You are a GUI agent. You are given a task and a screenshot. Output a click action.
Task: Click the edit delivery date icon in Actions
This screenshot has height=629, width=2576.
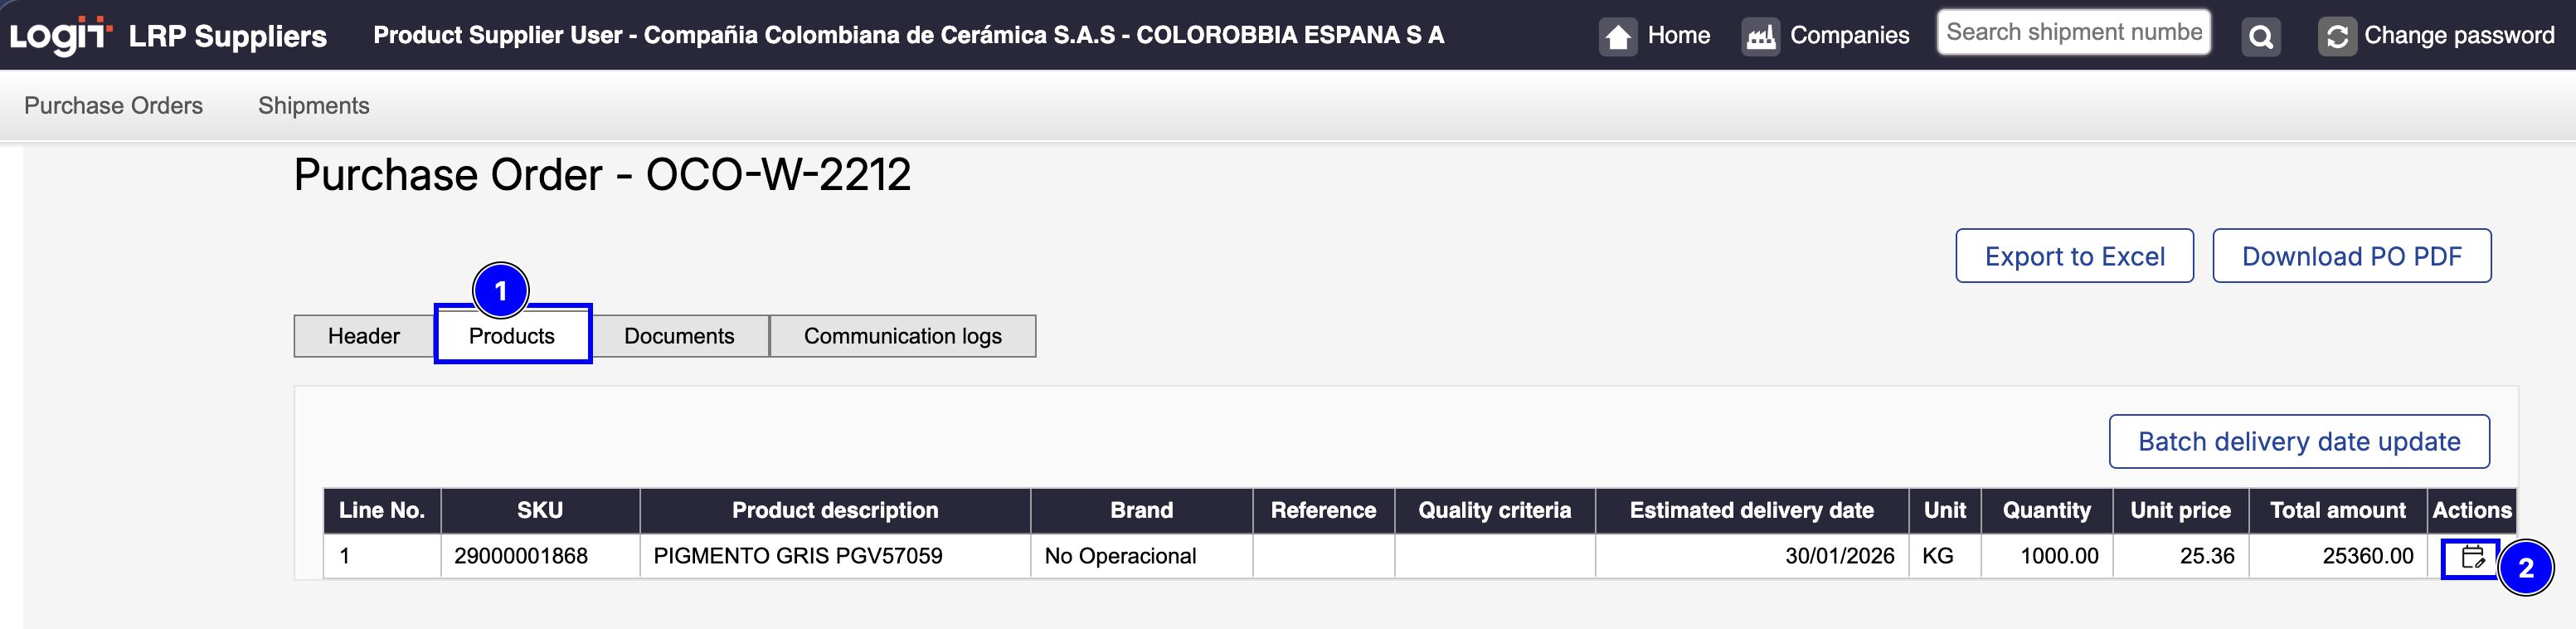pos(2472,557)
